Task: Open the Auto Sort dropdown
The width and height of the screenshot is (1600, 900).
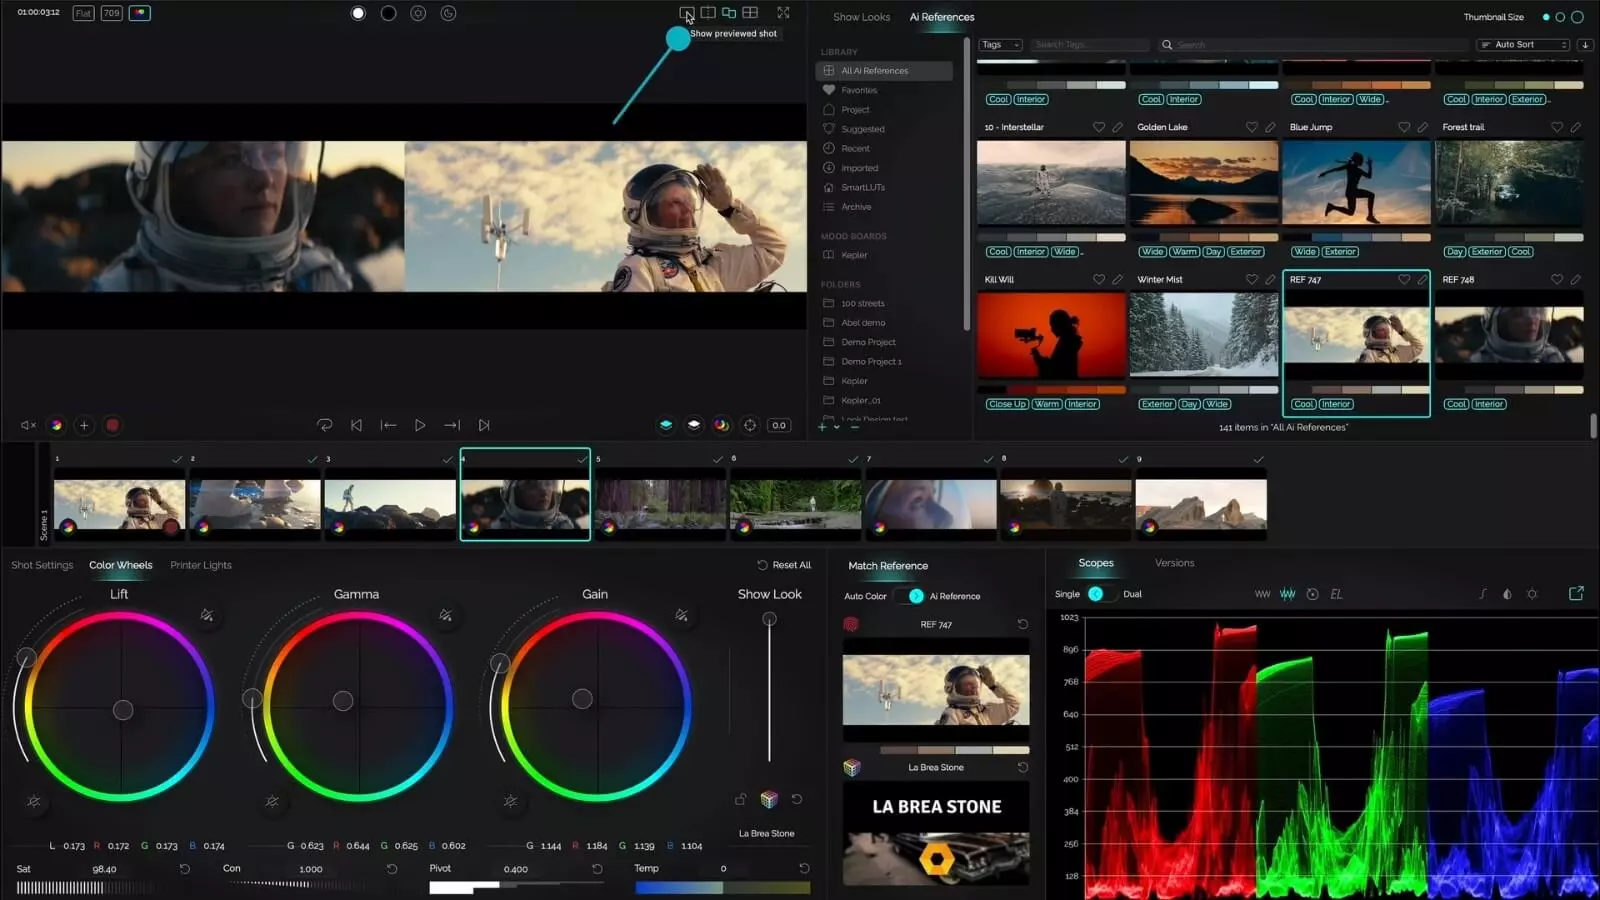Action: click(1524, 45)
